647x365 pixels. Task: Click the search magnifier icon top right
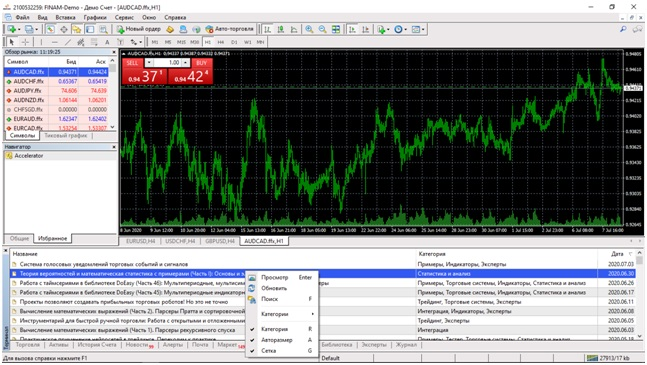623,29
